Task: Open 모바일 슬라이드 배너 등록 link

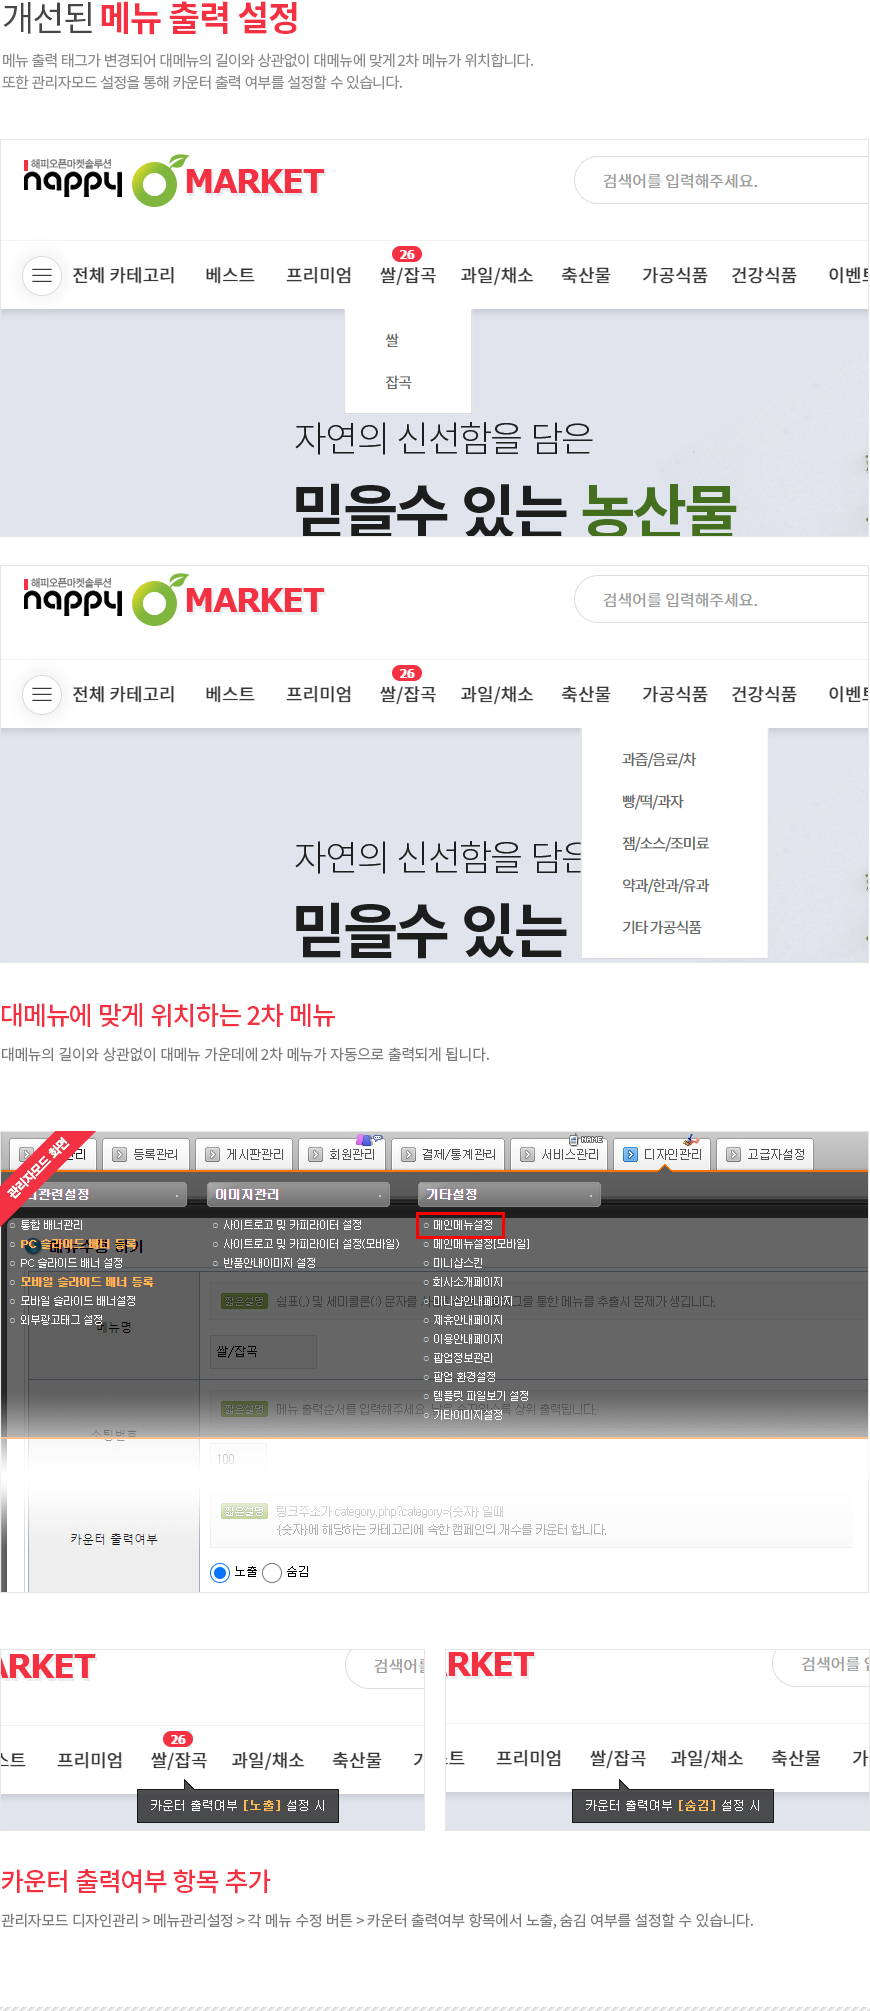Action: pos(87,1282)
